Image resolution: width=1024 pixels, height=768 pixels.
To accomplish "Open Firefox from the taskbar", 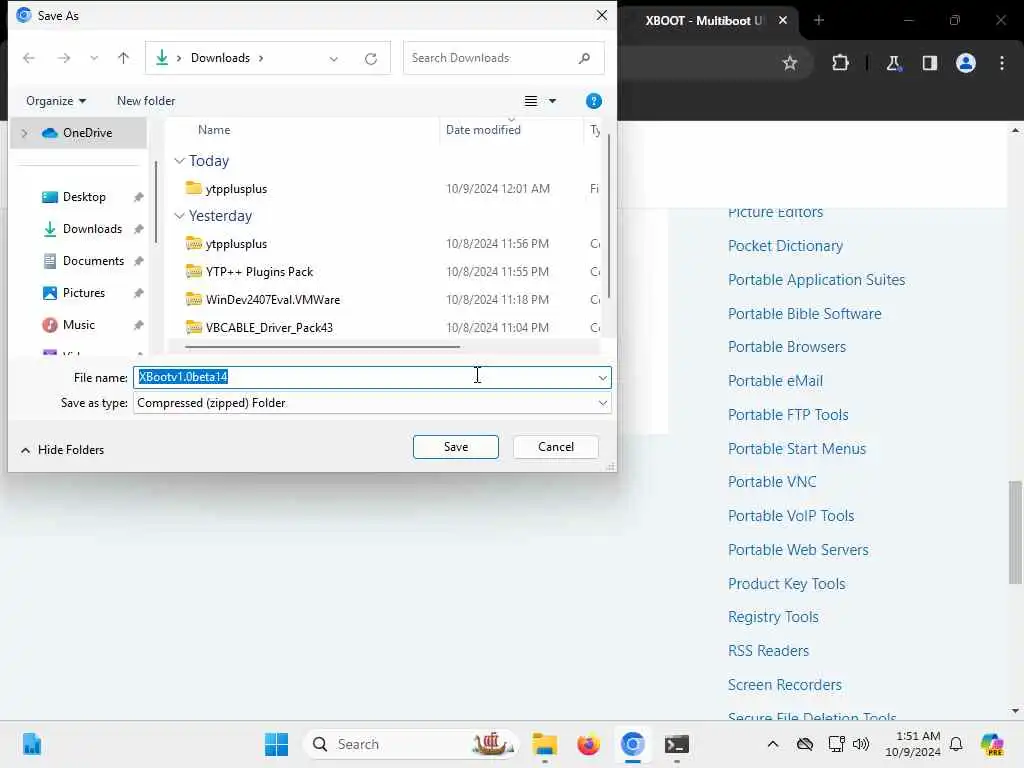I will point(588,744).
